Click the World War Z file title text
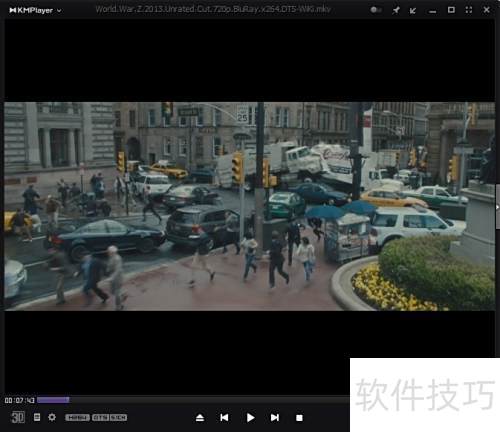Screen dimensions: 500x432 point(213,9)
